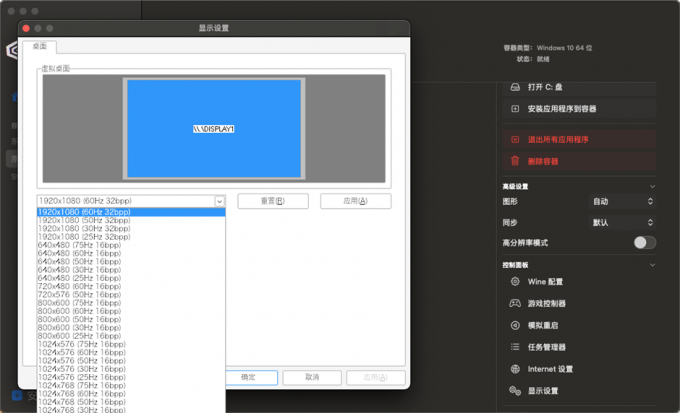Select 640x480 (75Hz 16bpp) option
This screenshot has height=413, width=680.
[x=131, y=245]
